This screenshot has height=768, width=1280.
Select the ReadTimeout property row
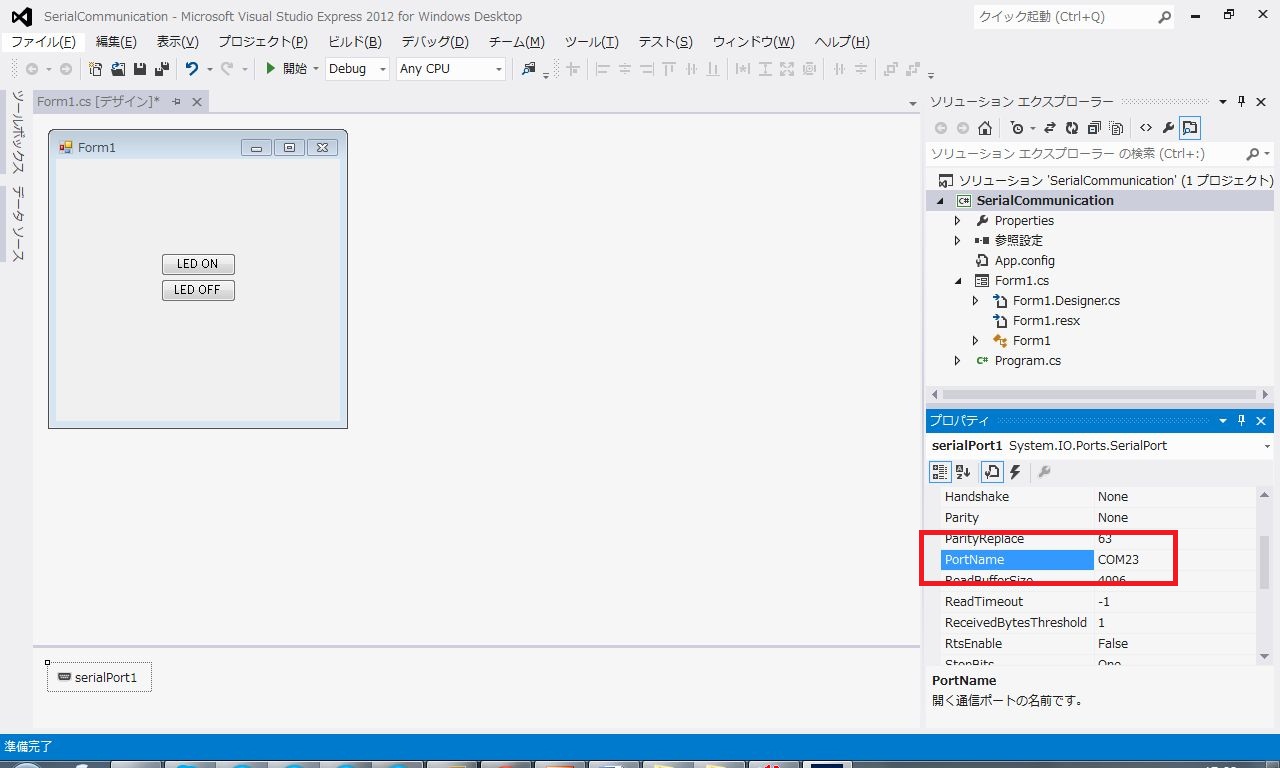coord(1098,601)
